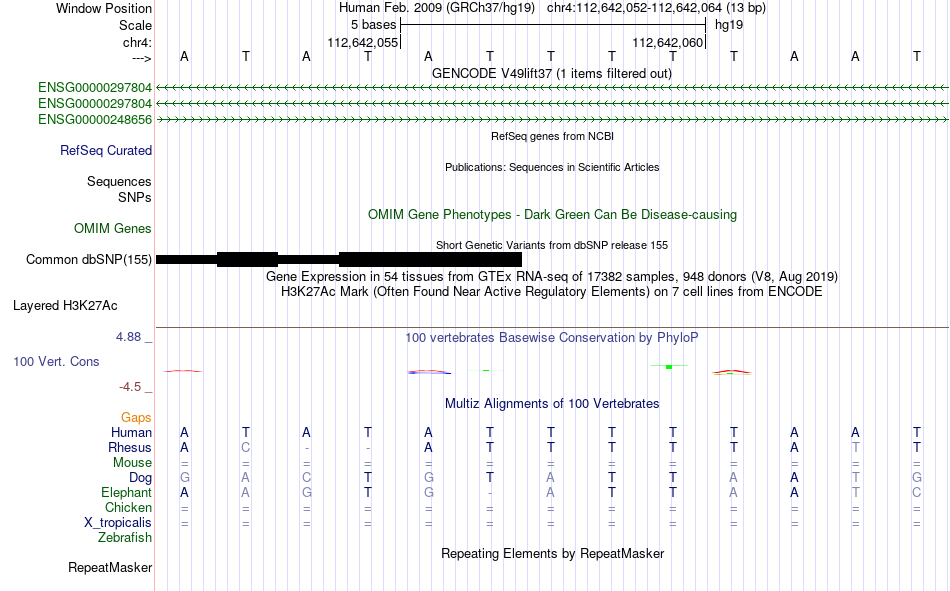Select the Common dbSNP(155) track label

(89, 259)
